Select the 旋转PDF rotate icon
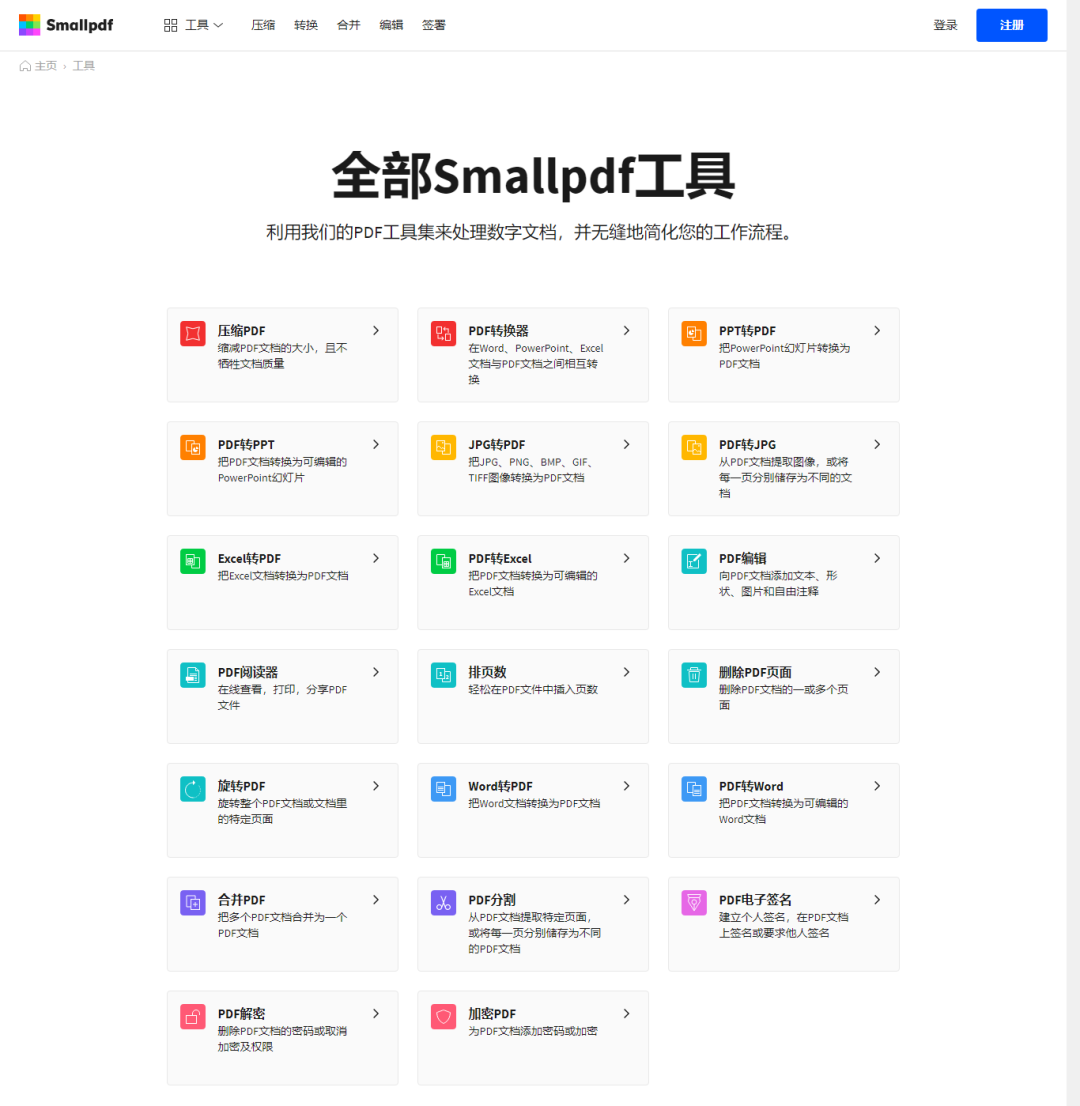The width and height of the screenshot is (1080, 1106). (x=192, y=789)
